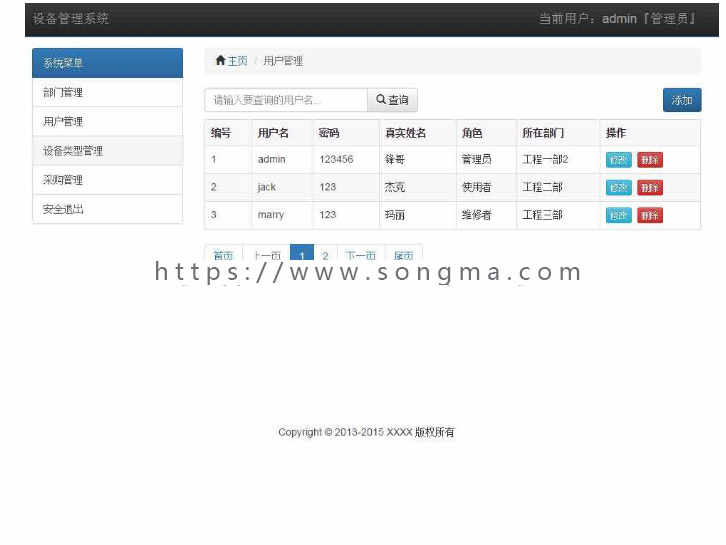Select 安全退出 in the sidebar menu
The width and height of the screenshot is (726, 545).
(107, 209)
